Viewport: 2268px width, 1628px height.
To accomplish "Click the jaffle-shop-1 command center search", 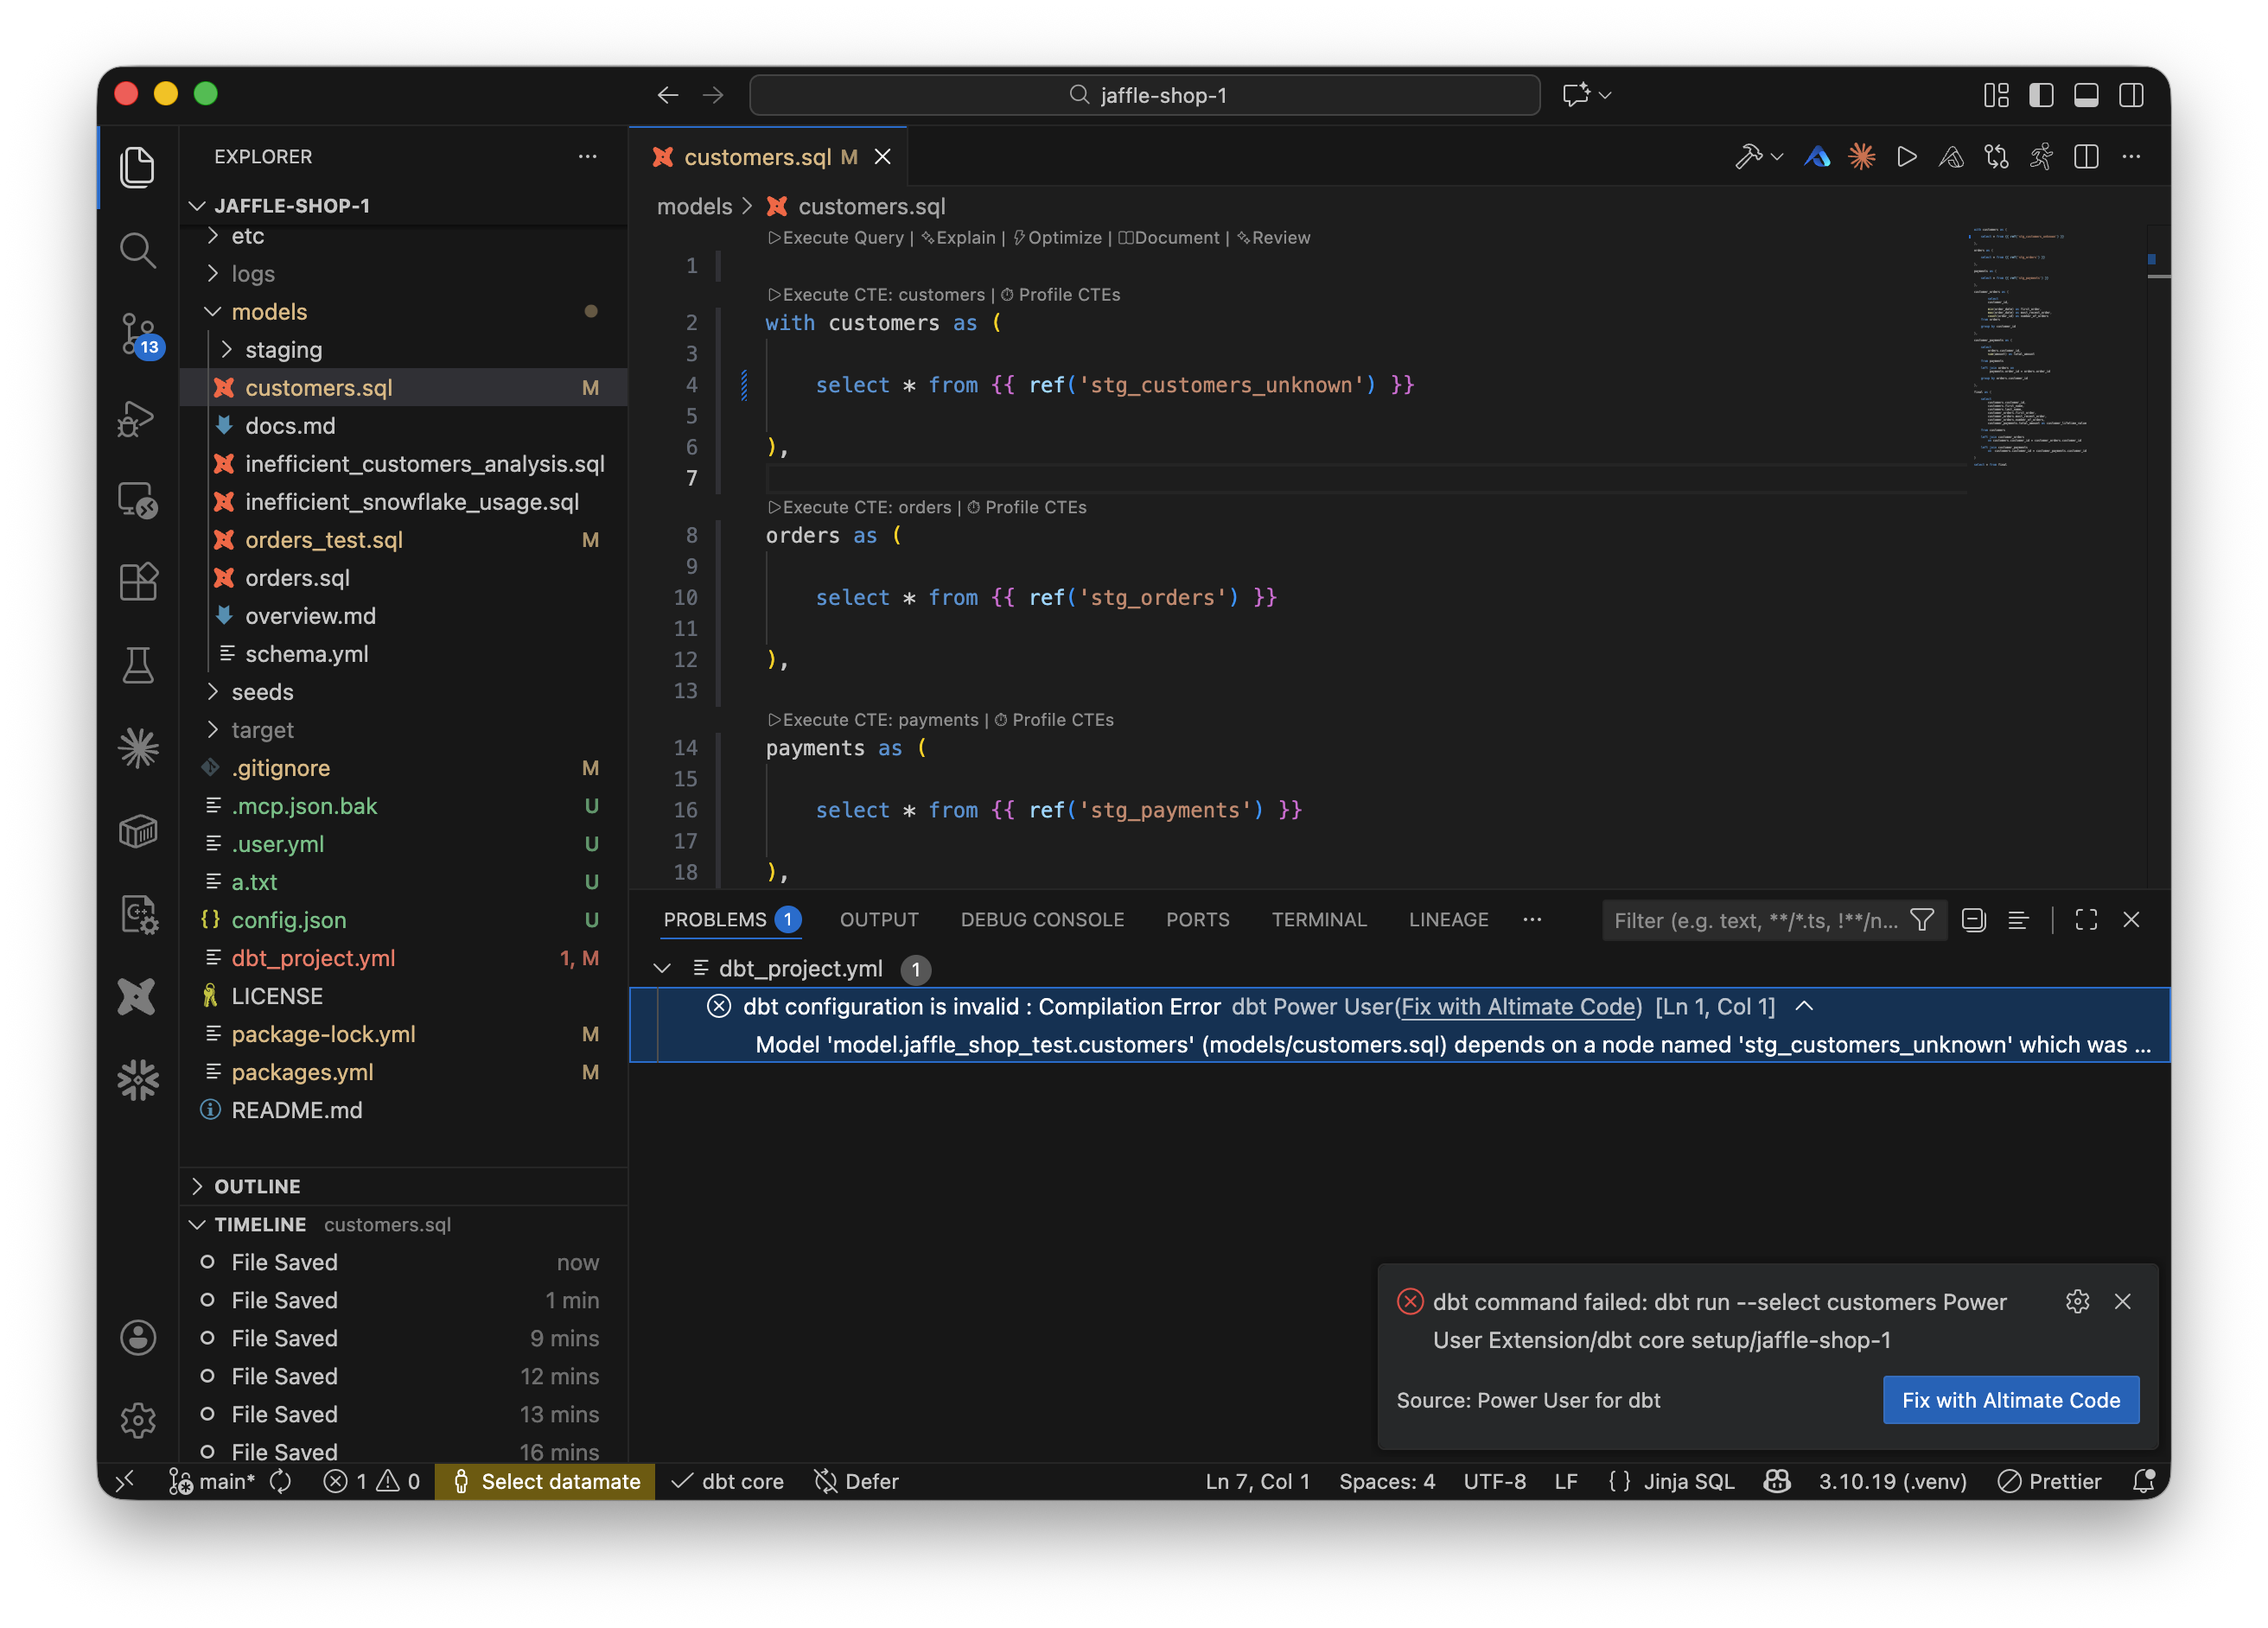I will tap(1145, 95).
